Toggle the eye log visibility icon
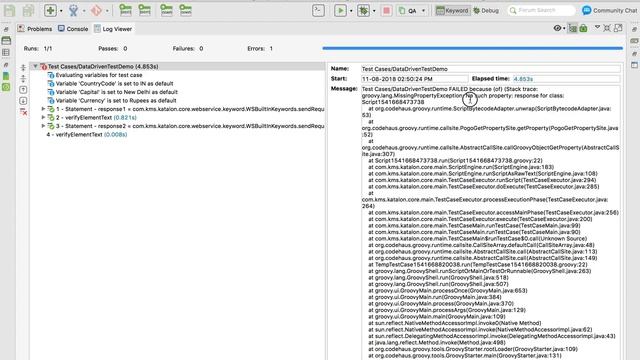The width and height of the screenshot is (640, 360). point(557,28)
